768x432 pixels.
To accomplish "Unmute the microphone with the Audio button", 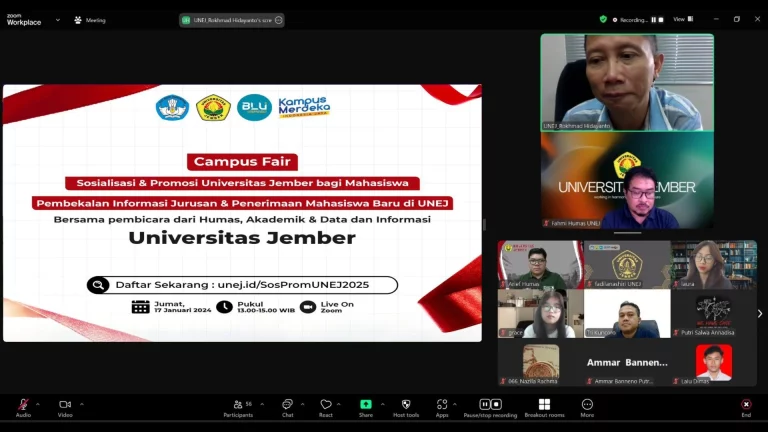I will pyautogui.click(x=23, y=408).
